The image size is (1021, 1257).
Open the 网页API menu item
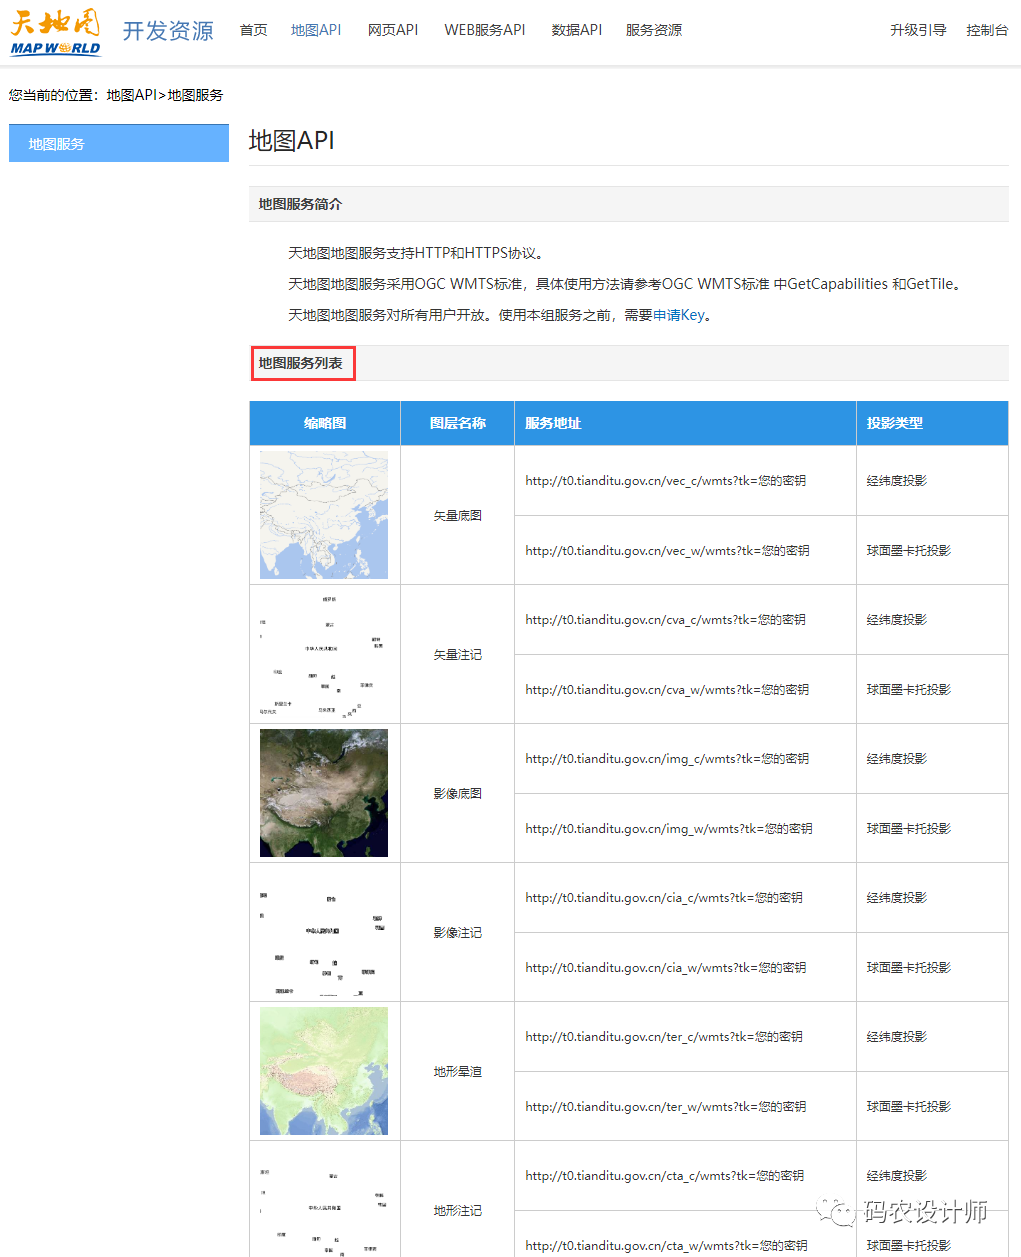[x=393, y=30]
